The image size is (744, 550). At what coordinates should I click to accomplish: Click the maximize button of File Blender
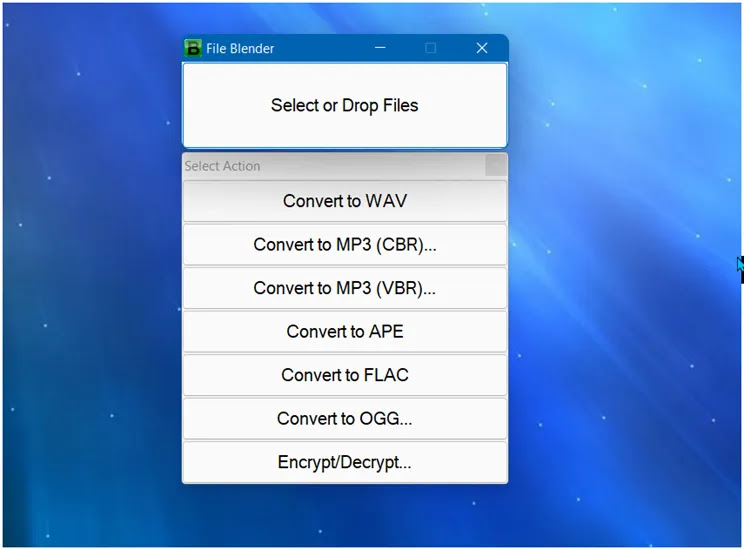tap(430, 48)
